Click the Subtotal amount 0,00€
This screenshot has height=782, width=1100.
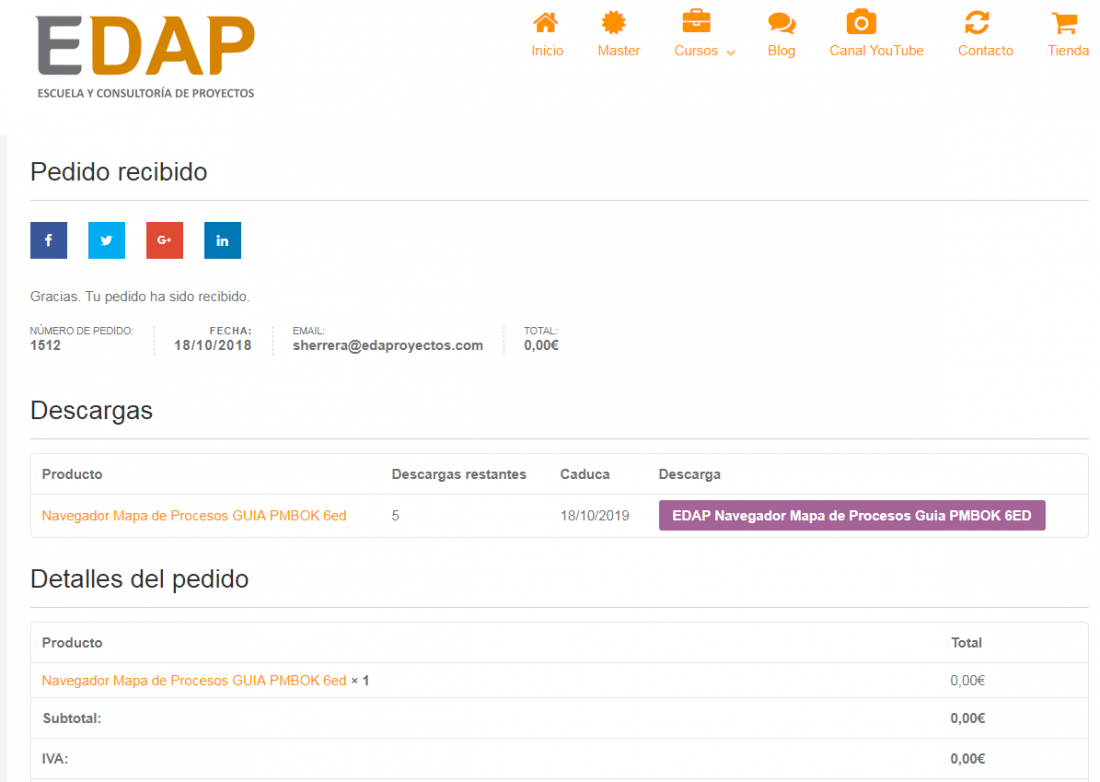click(x=967, y=718)
